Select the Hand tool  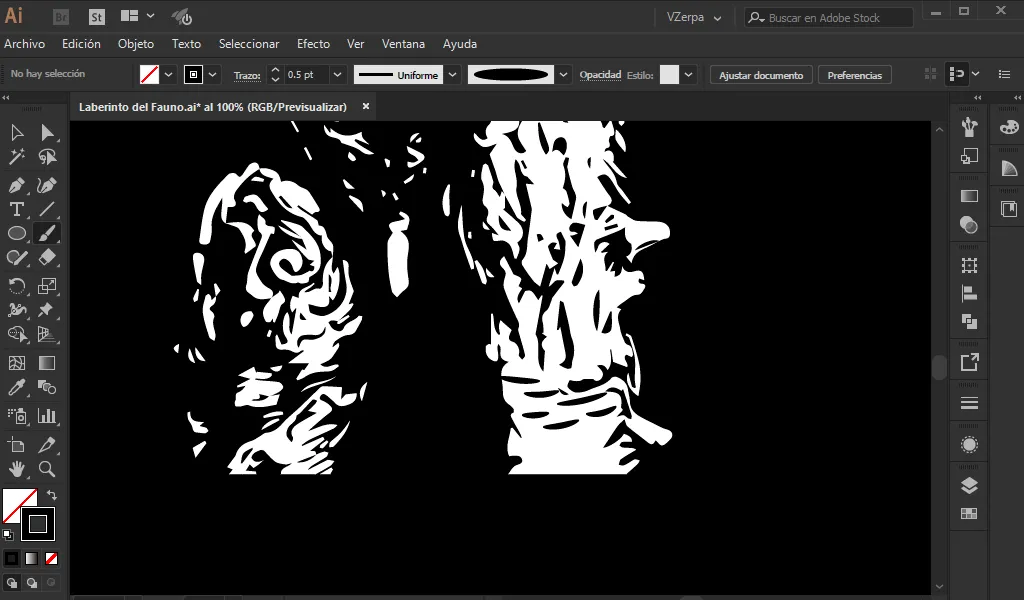click(17, 469)
